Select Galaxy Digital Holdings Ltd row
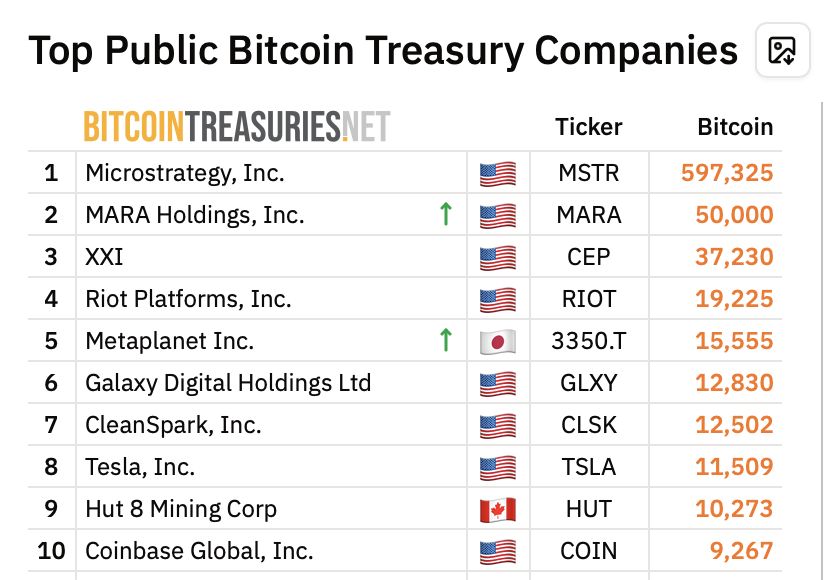Image resolution: width=826 pixels, height=580 pixels. click(405, 382)
